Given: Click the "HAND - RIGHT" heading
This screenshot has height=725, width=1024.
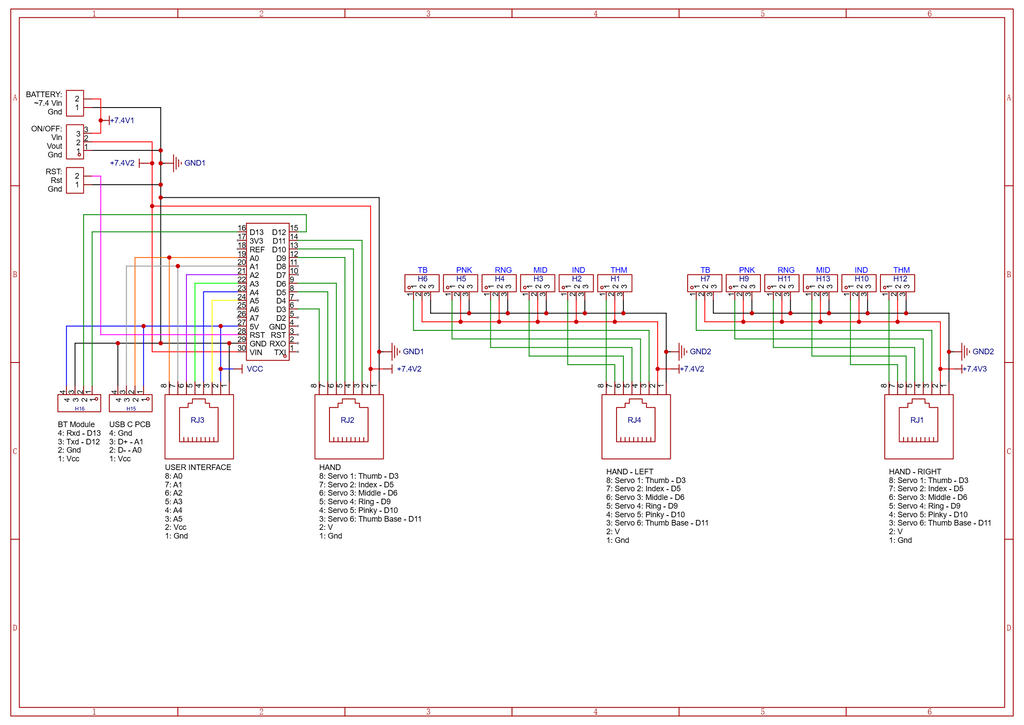Looking at the screenshot, I should (x=915, y=472).
